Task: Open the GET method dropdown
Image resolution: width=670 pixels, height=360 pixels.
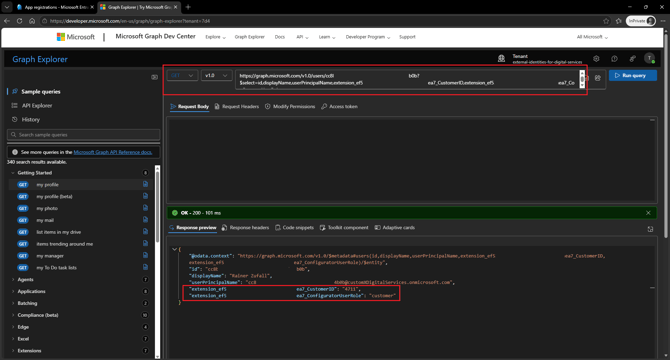Action: 182,76
